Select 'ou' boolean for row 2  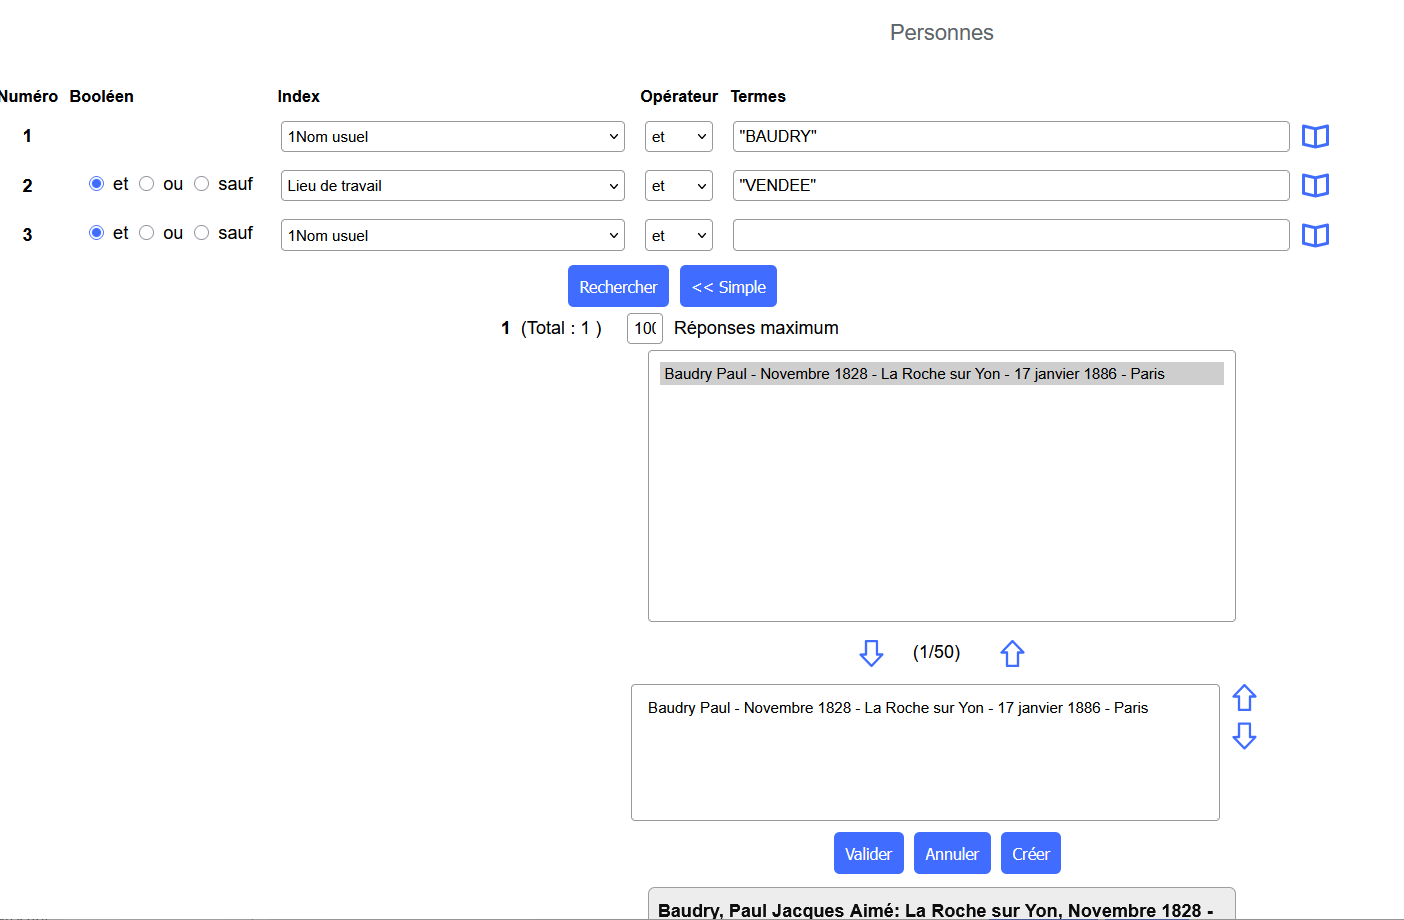pyautogui.click(x=147, y=184)
